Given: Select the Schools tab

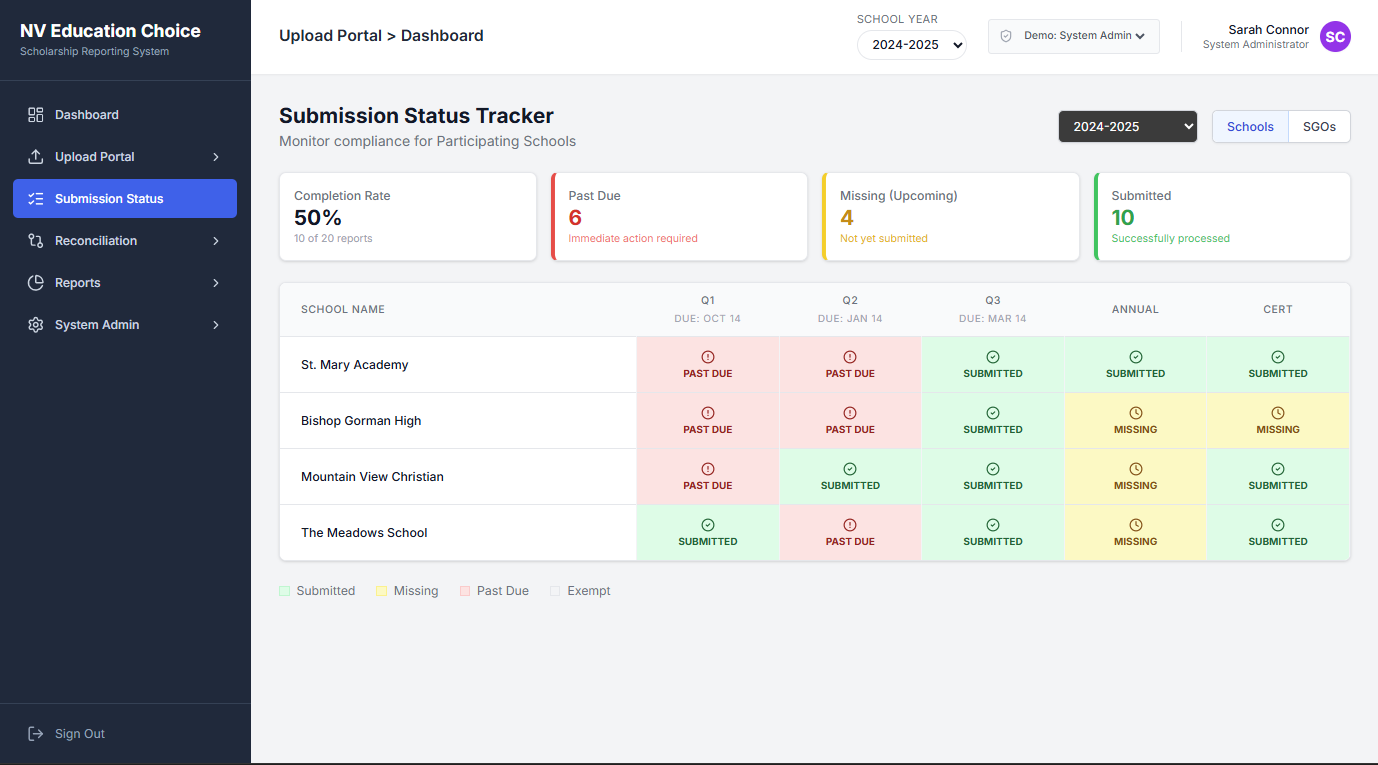Looking at the screenshot, I should [x=1249, y=127].
